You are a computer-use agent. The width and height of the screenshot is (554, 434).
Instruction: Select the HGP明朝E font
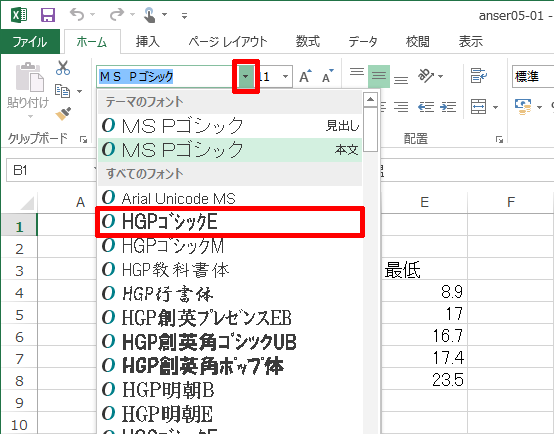(x=230, y=414)
